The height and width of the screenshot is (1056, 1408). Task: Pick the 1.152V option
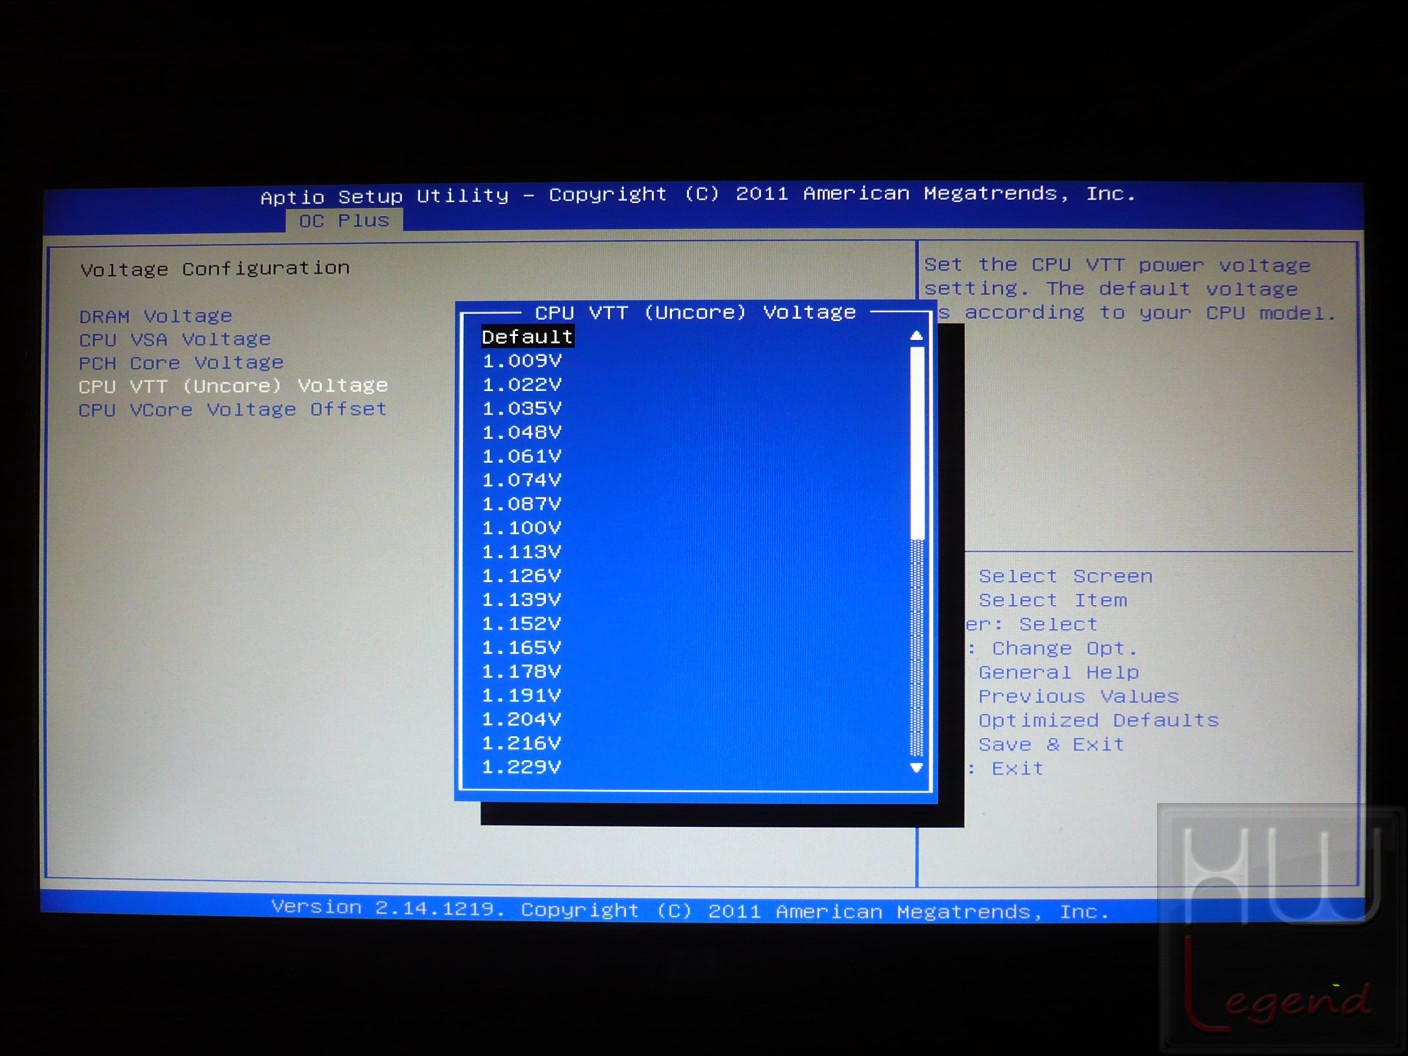point(522,624)
